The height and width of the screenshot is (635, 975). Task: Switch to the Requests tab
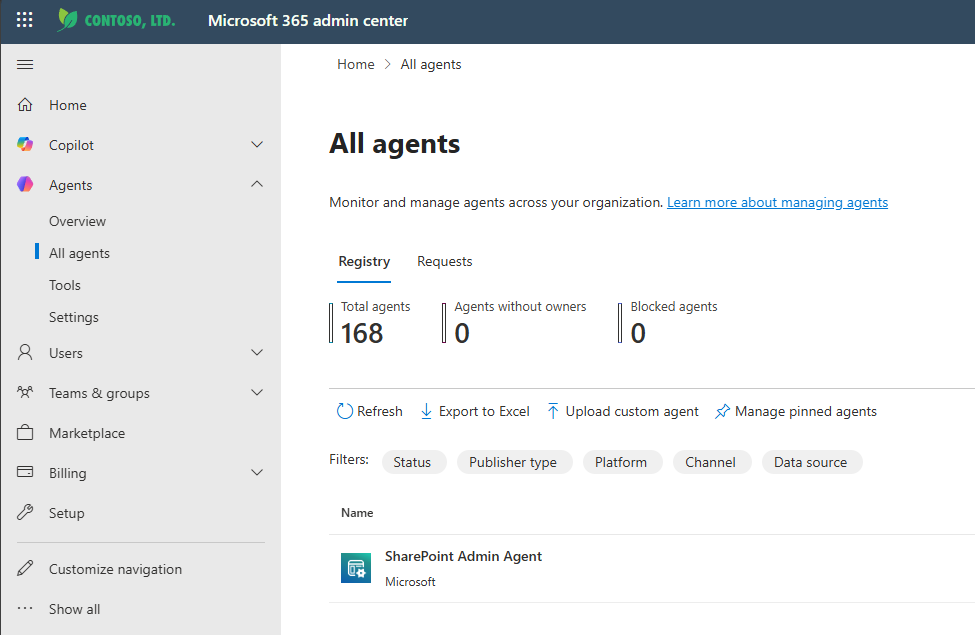point(445,261)
